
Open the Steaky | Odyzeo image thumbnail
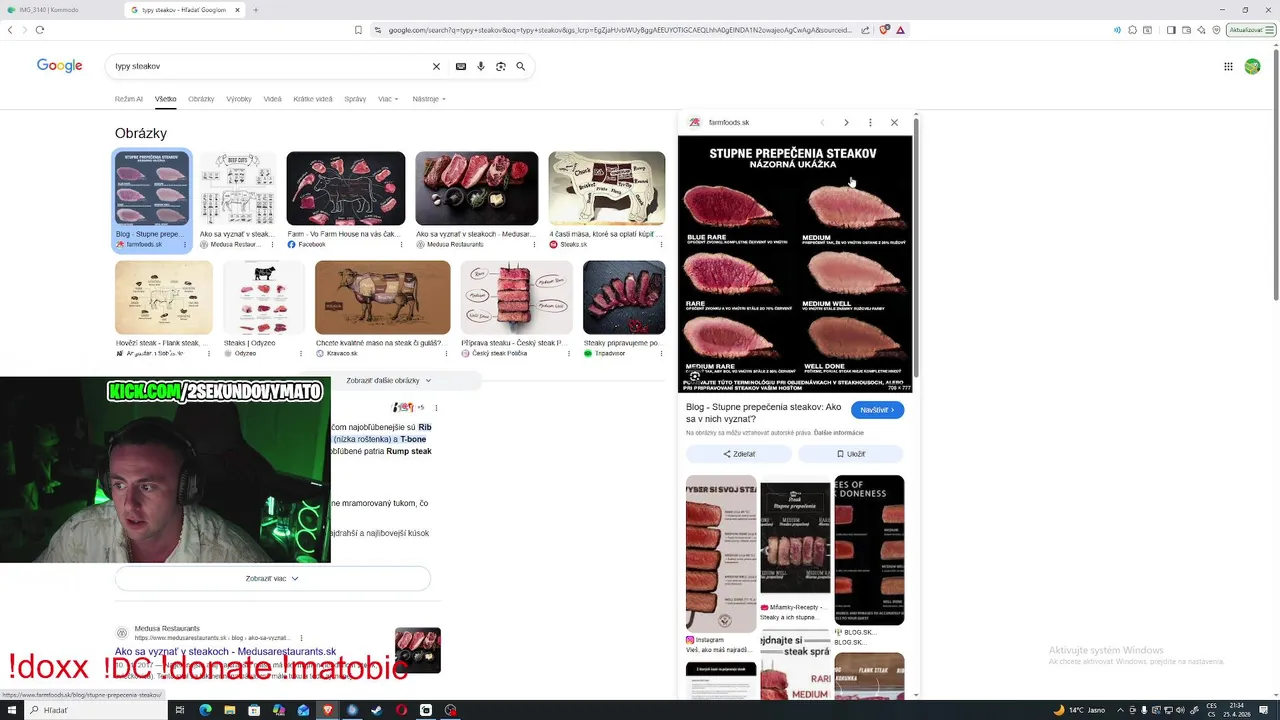pos(264,298)
